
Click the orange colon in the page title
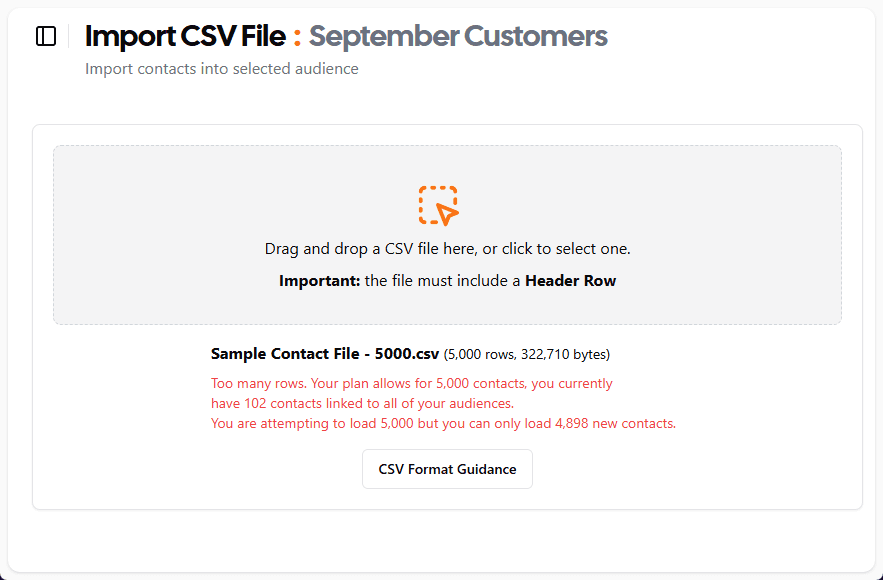(x=297, y=38)
